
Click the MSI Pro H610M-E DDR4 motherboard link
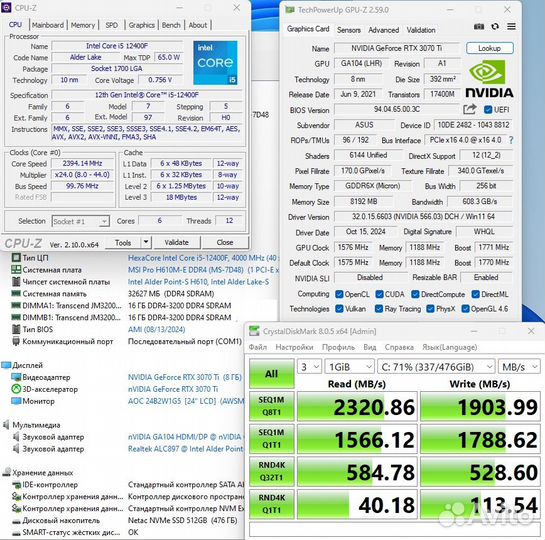(203, 270)
